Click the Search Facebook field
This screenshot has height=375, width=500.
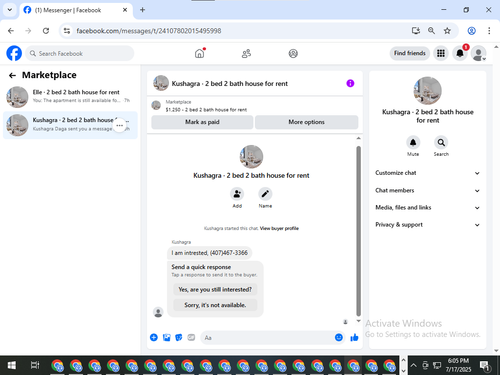(x=80, y=53)
